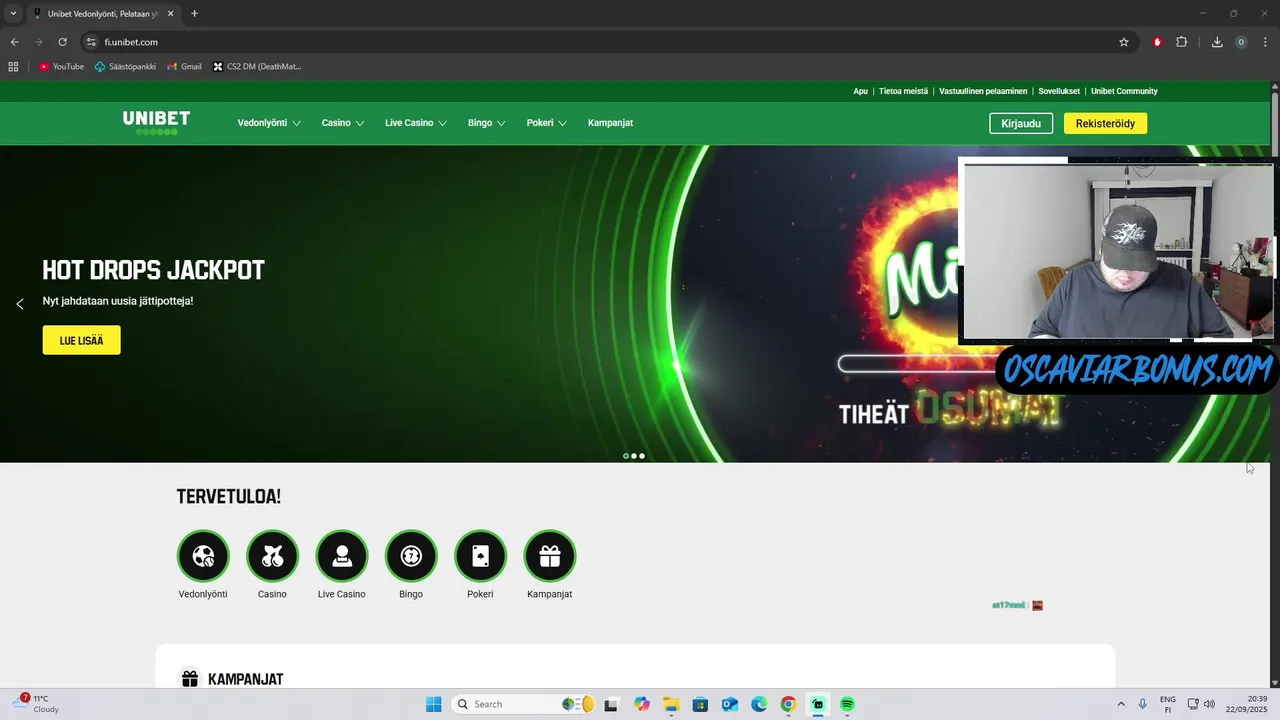Open Microsoft Store from taskbar
Image resolution: width=1280 pixels, height=720 pixels.
tap(700, 704)
